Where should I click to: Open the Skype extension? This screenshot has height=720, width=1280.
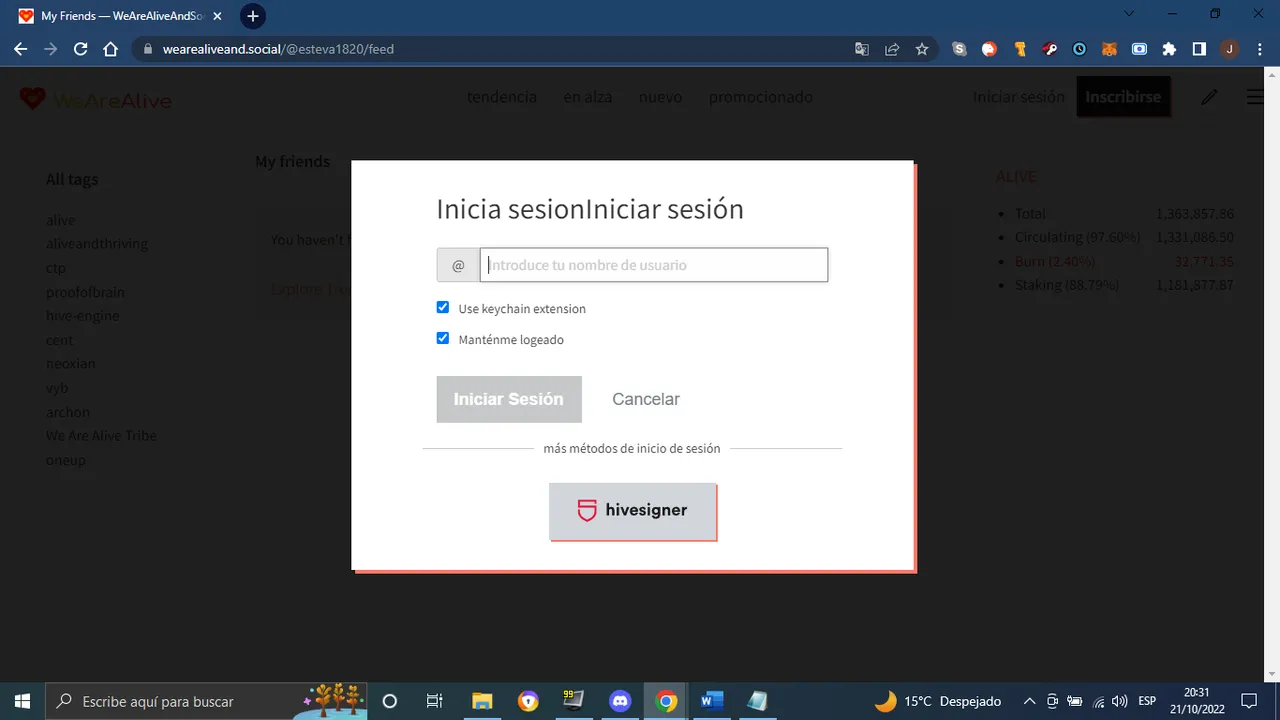point(960,49)
